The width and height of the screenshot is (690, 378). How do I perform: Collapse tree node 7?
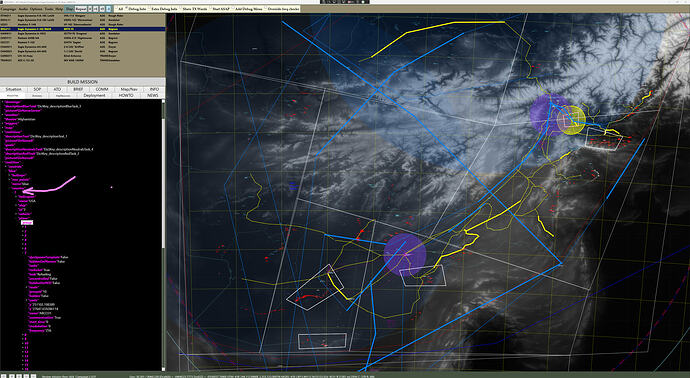pyautogui.click(x=23, y=253)
